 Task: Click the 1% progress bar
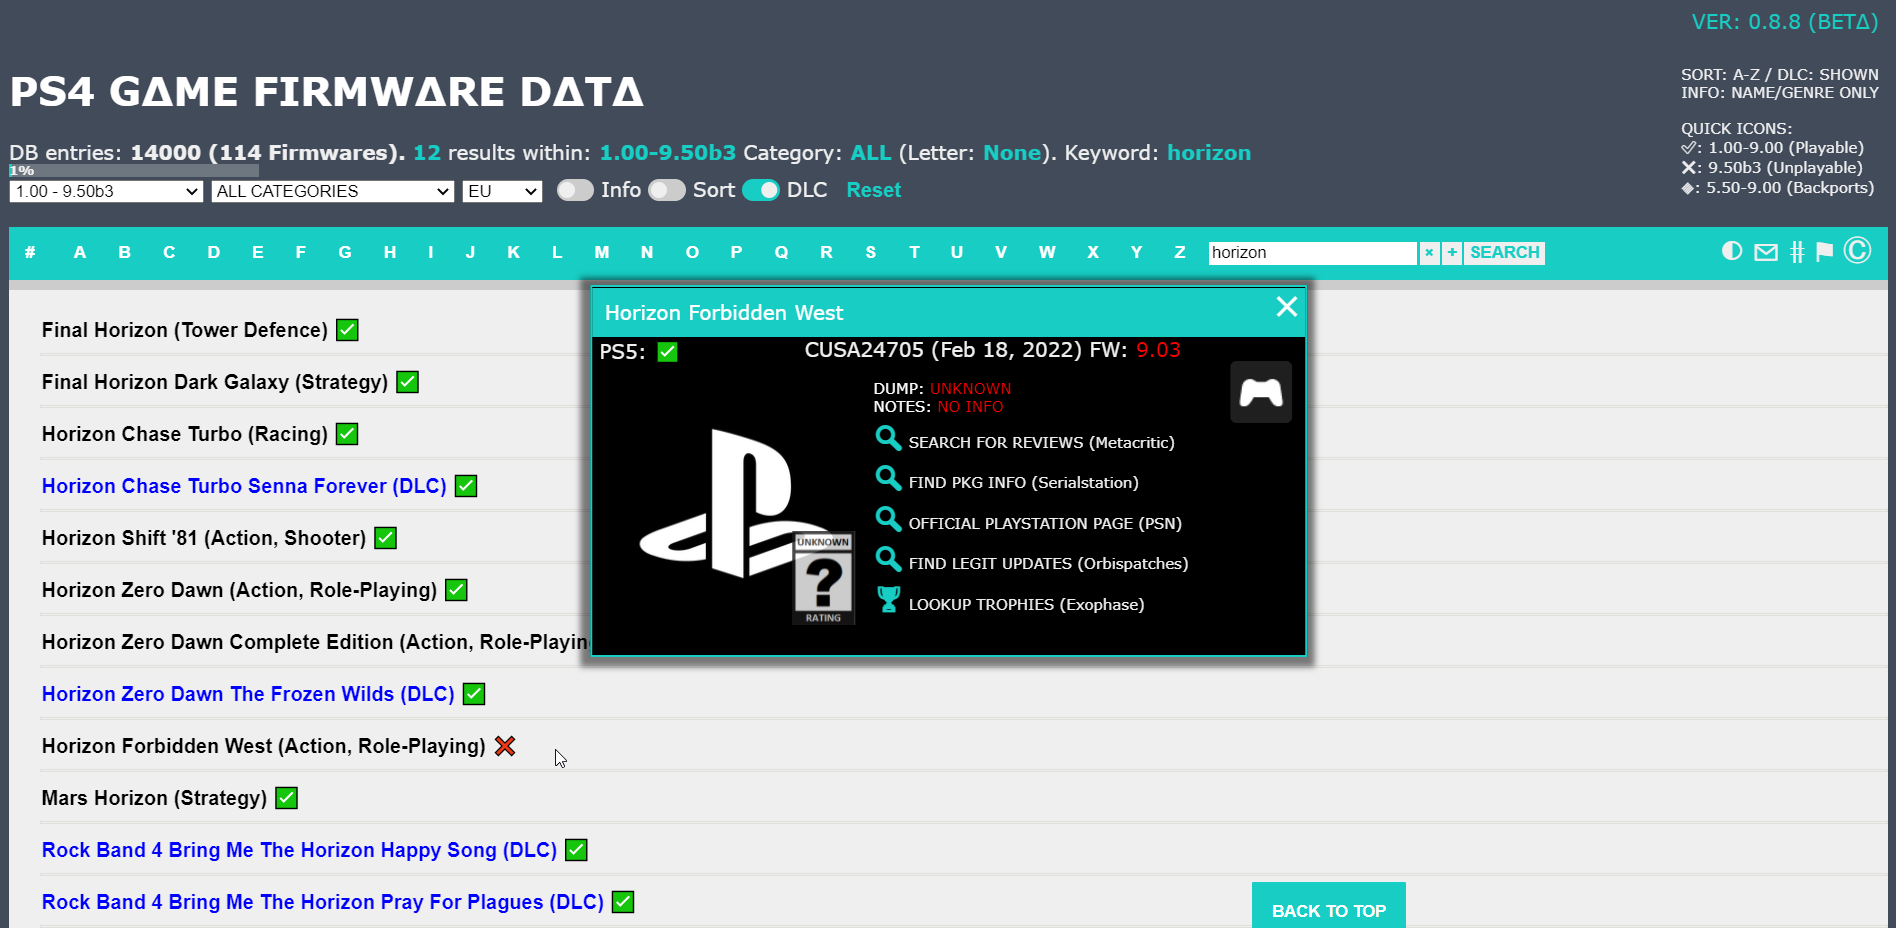(x=134, y=170)
